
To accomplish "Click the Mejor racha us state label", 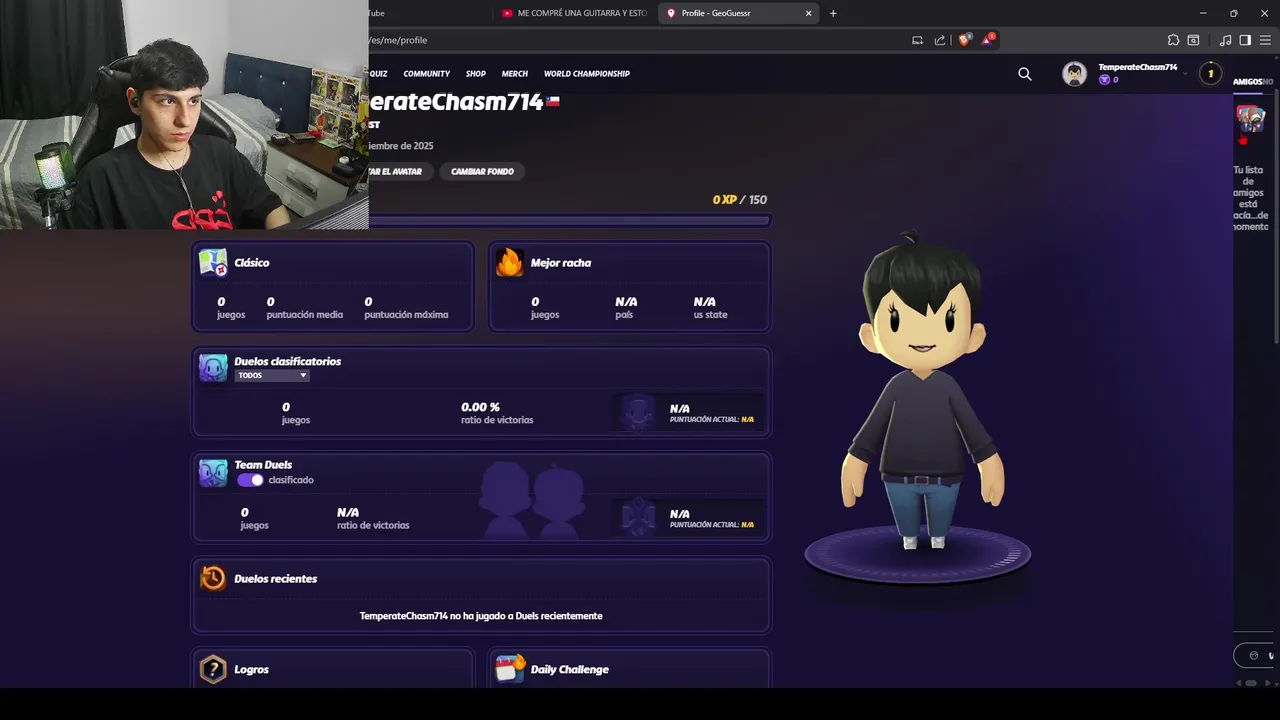I will 710,315.
